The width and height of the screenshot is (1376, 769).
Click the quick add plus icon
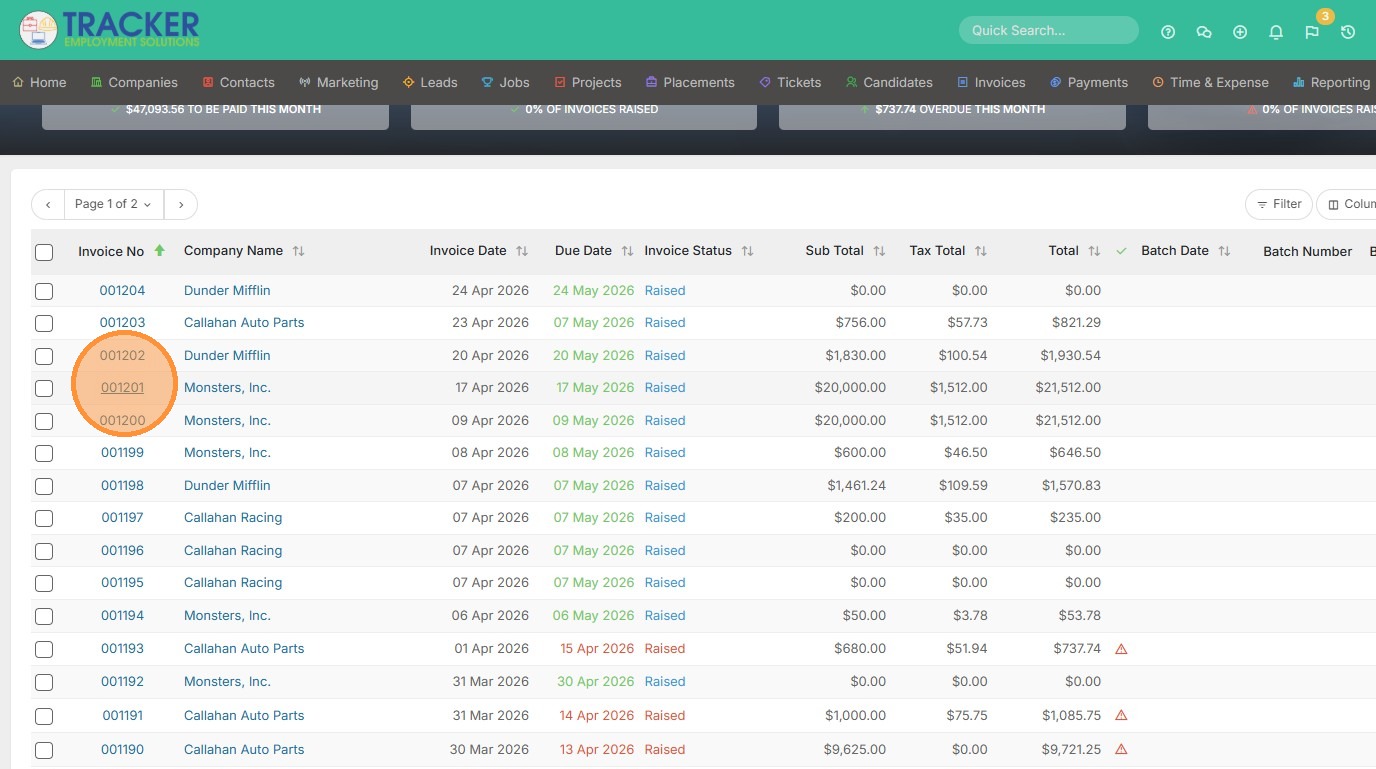click(x=1240, y=32)
